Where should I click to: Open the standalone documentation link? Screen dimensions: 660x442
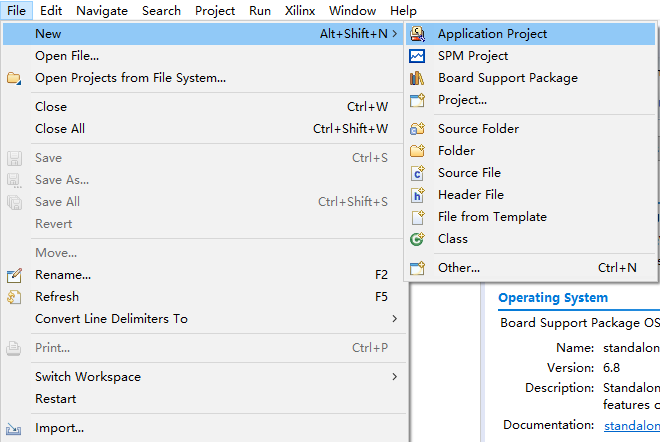[x=632, y=426]
